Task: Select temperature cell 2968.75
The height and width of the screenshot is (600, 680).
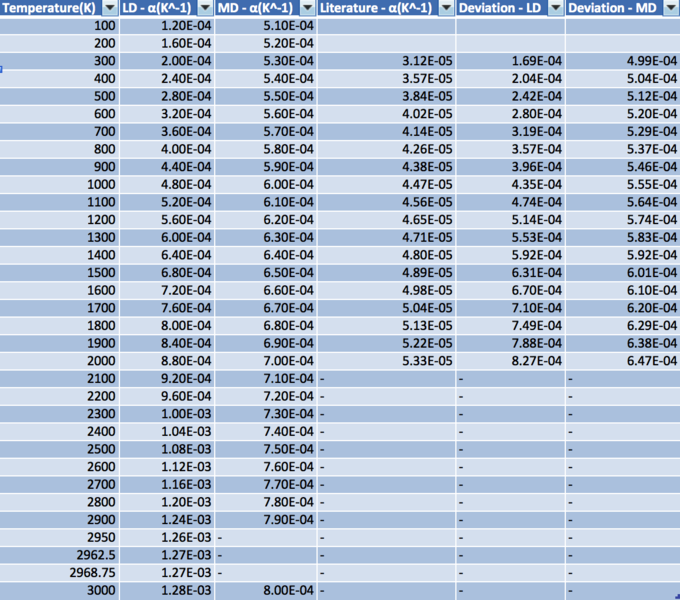Action: click(59, 573)
